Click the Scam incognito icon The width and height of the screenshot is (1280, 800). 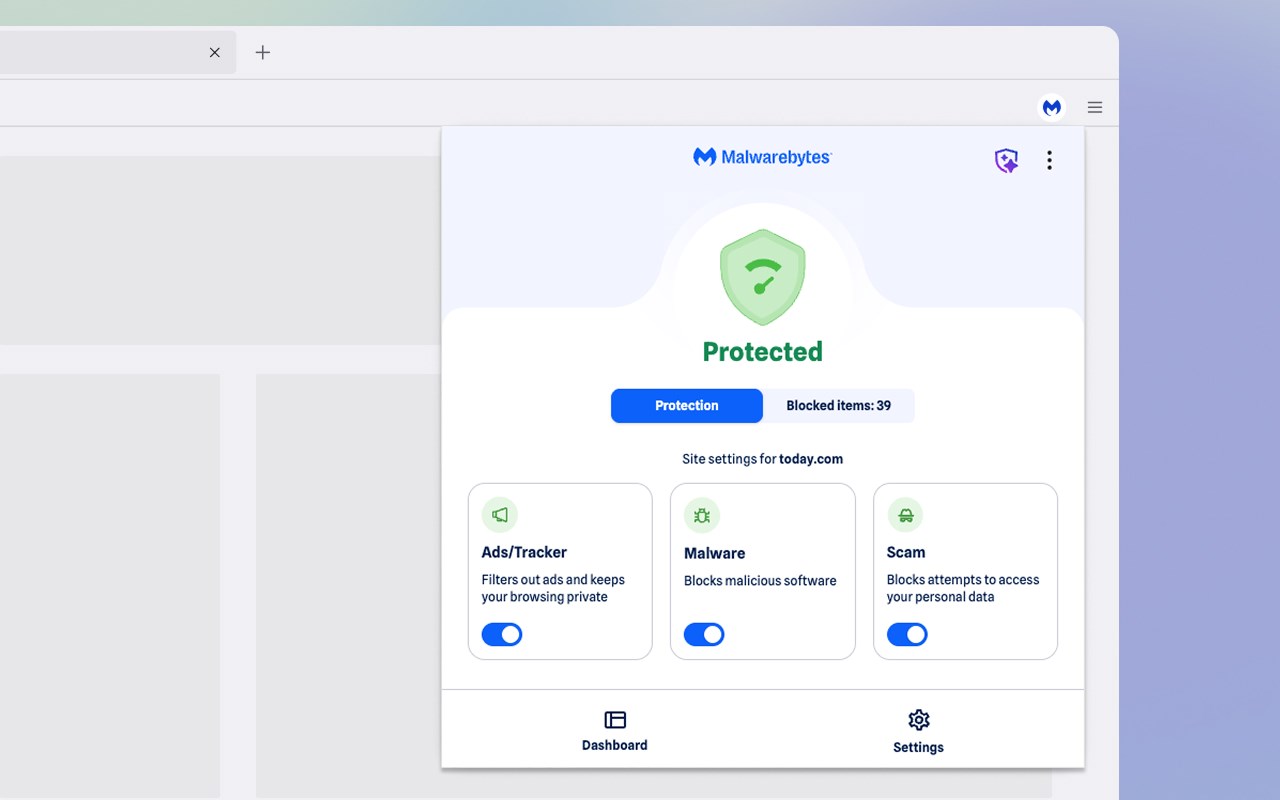(905, 515)
